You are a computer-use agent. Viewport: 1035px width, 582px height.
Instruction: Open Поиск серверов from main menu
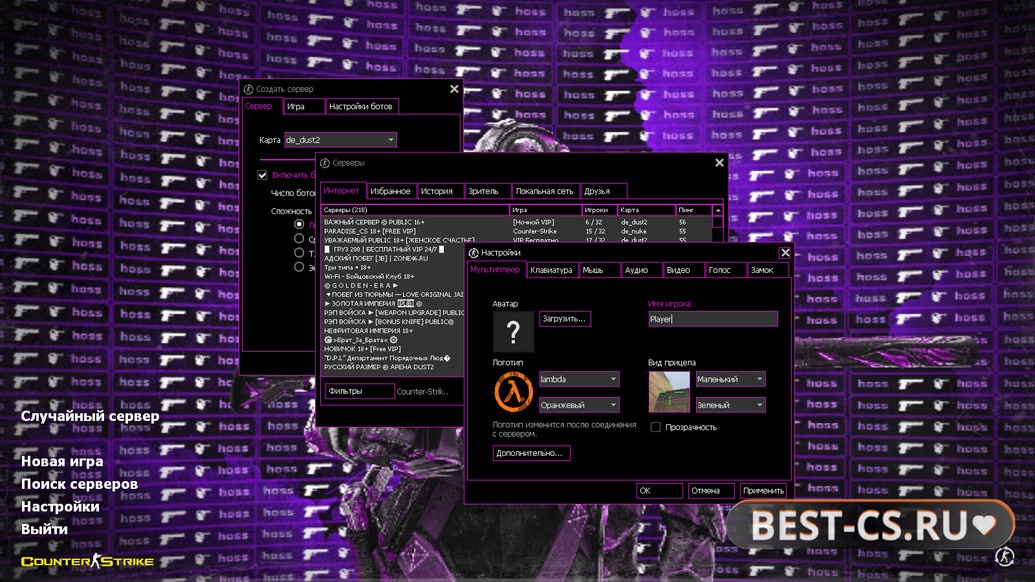tap(79, 484)
